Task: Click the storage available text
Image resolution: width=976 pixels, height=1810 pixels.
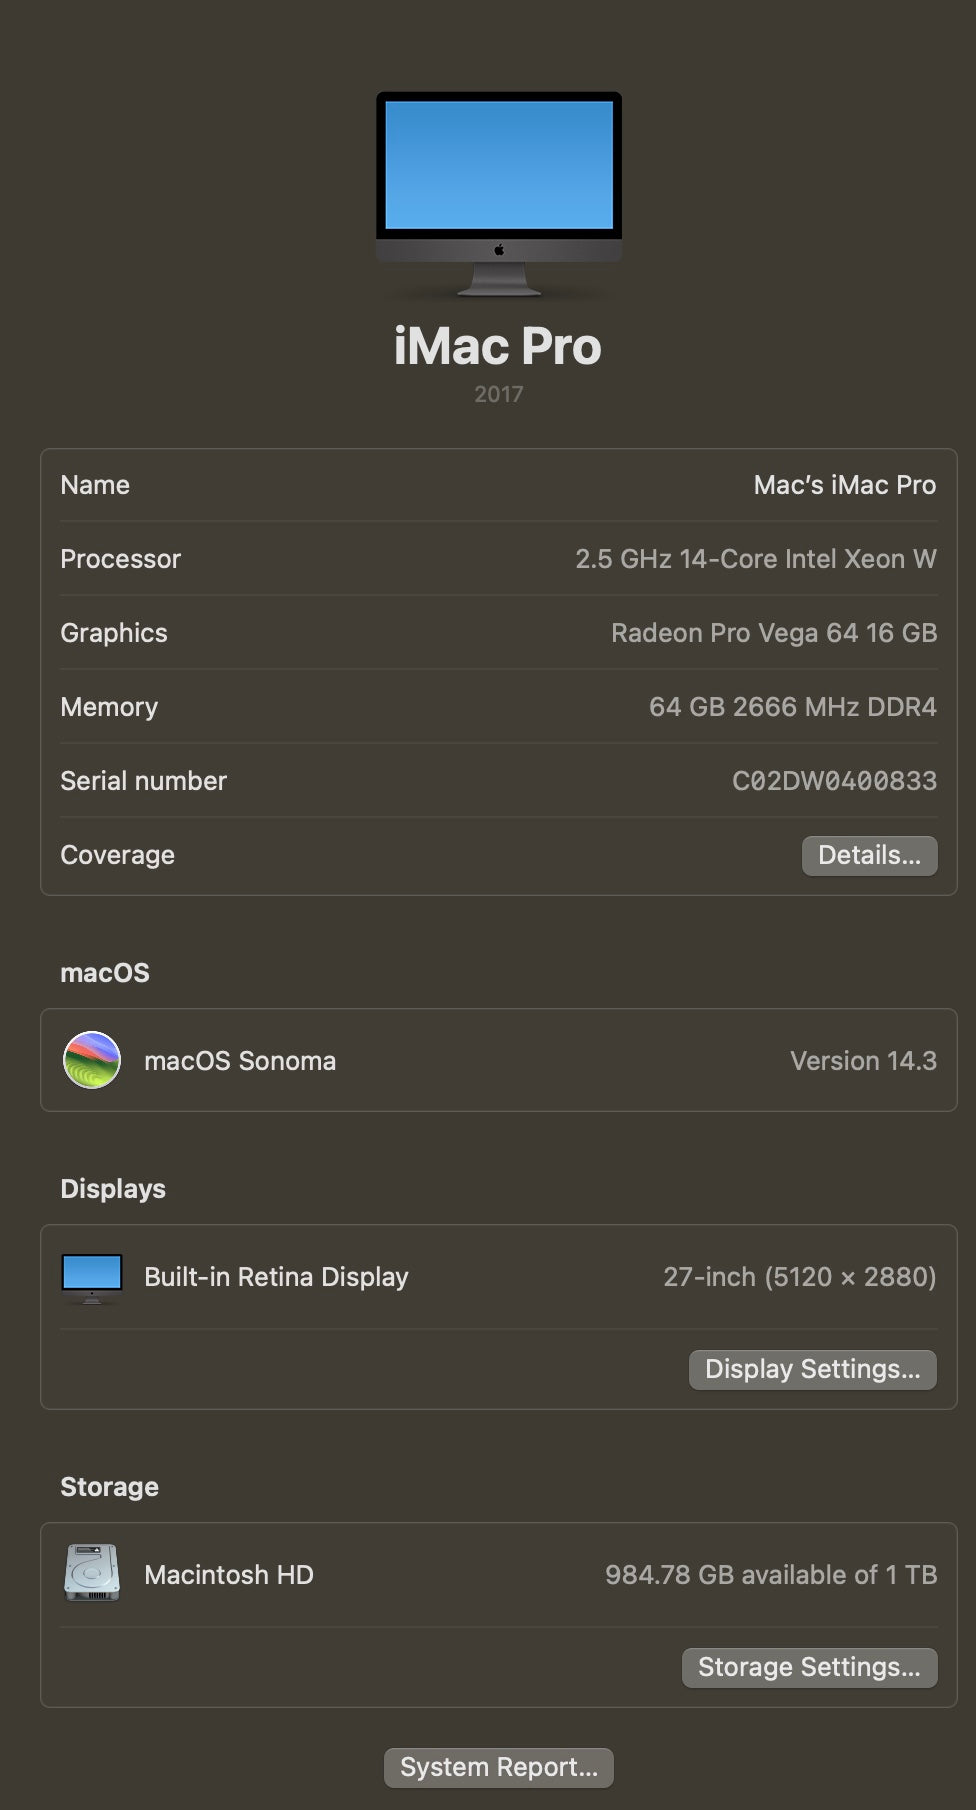Action: pyautogui.click(x=770, y=1575)
